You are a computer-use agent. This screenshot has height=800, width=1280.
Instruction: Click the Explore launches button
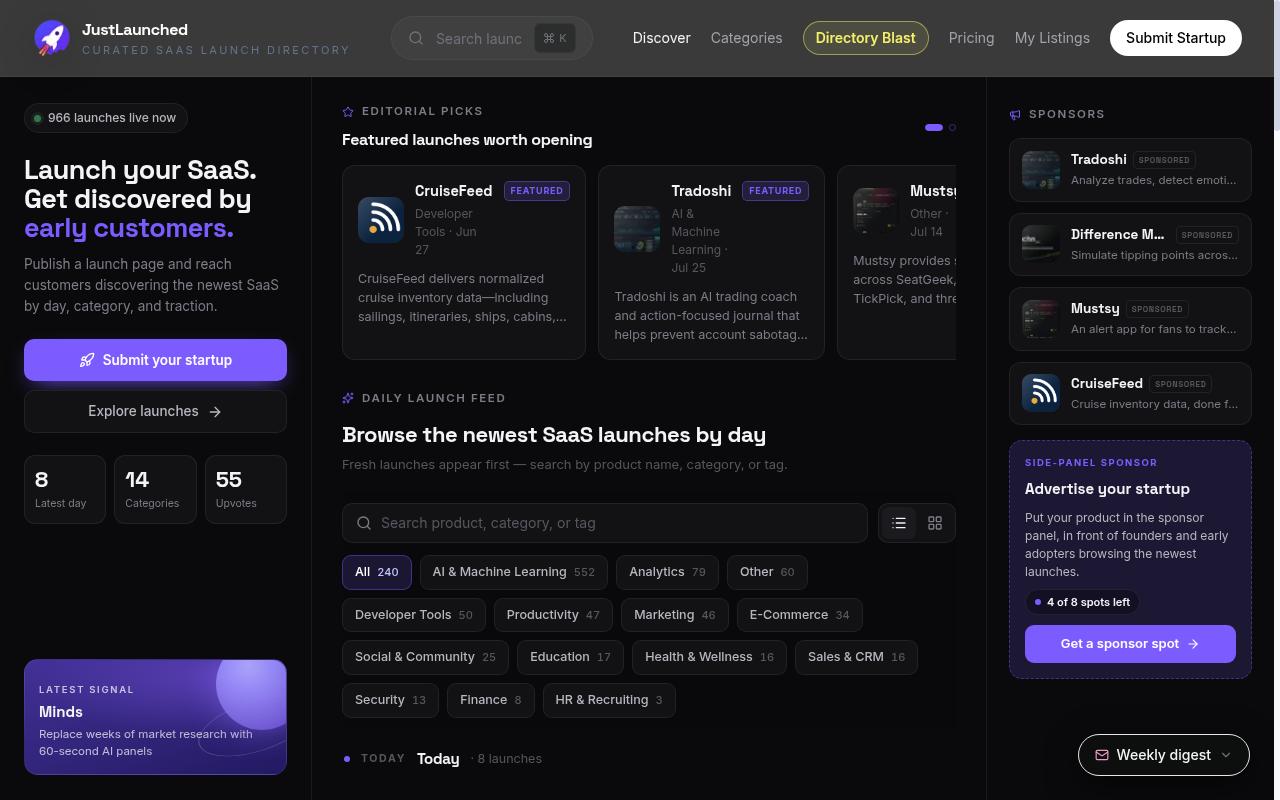155,411
